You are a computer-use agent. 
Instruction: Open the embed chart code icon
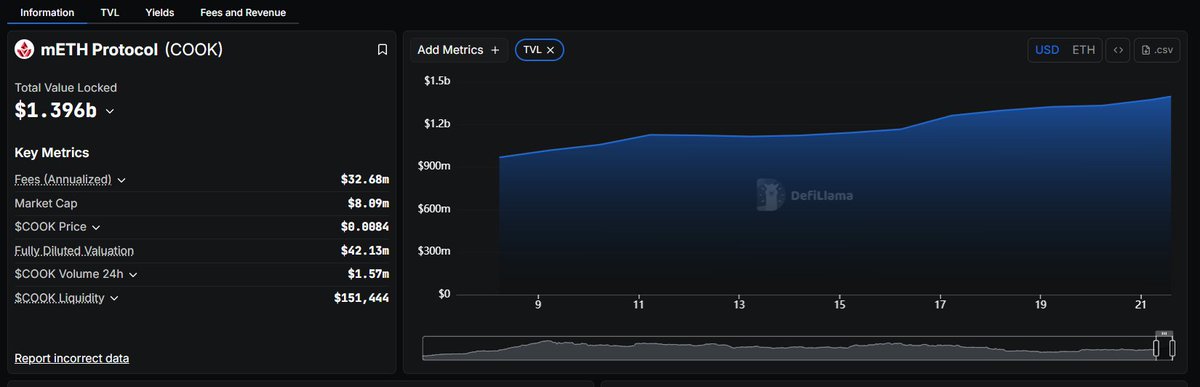[1118, 50]
